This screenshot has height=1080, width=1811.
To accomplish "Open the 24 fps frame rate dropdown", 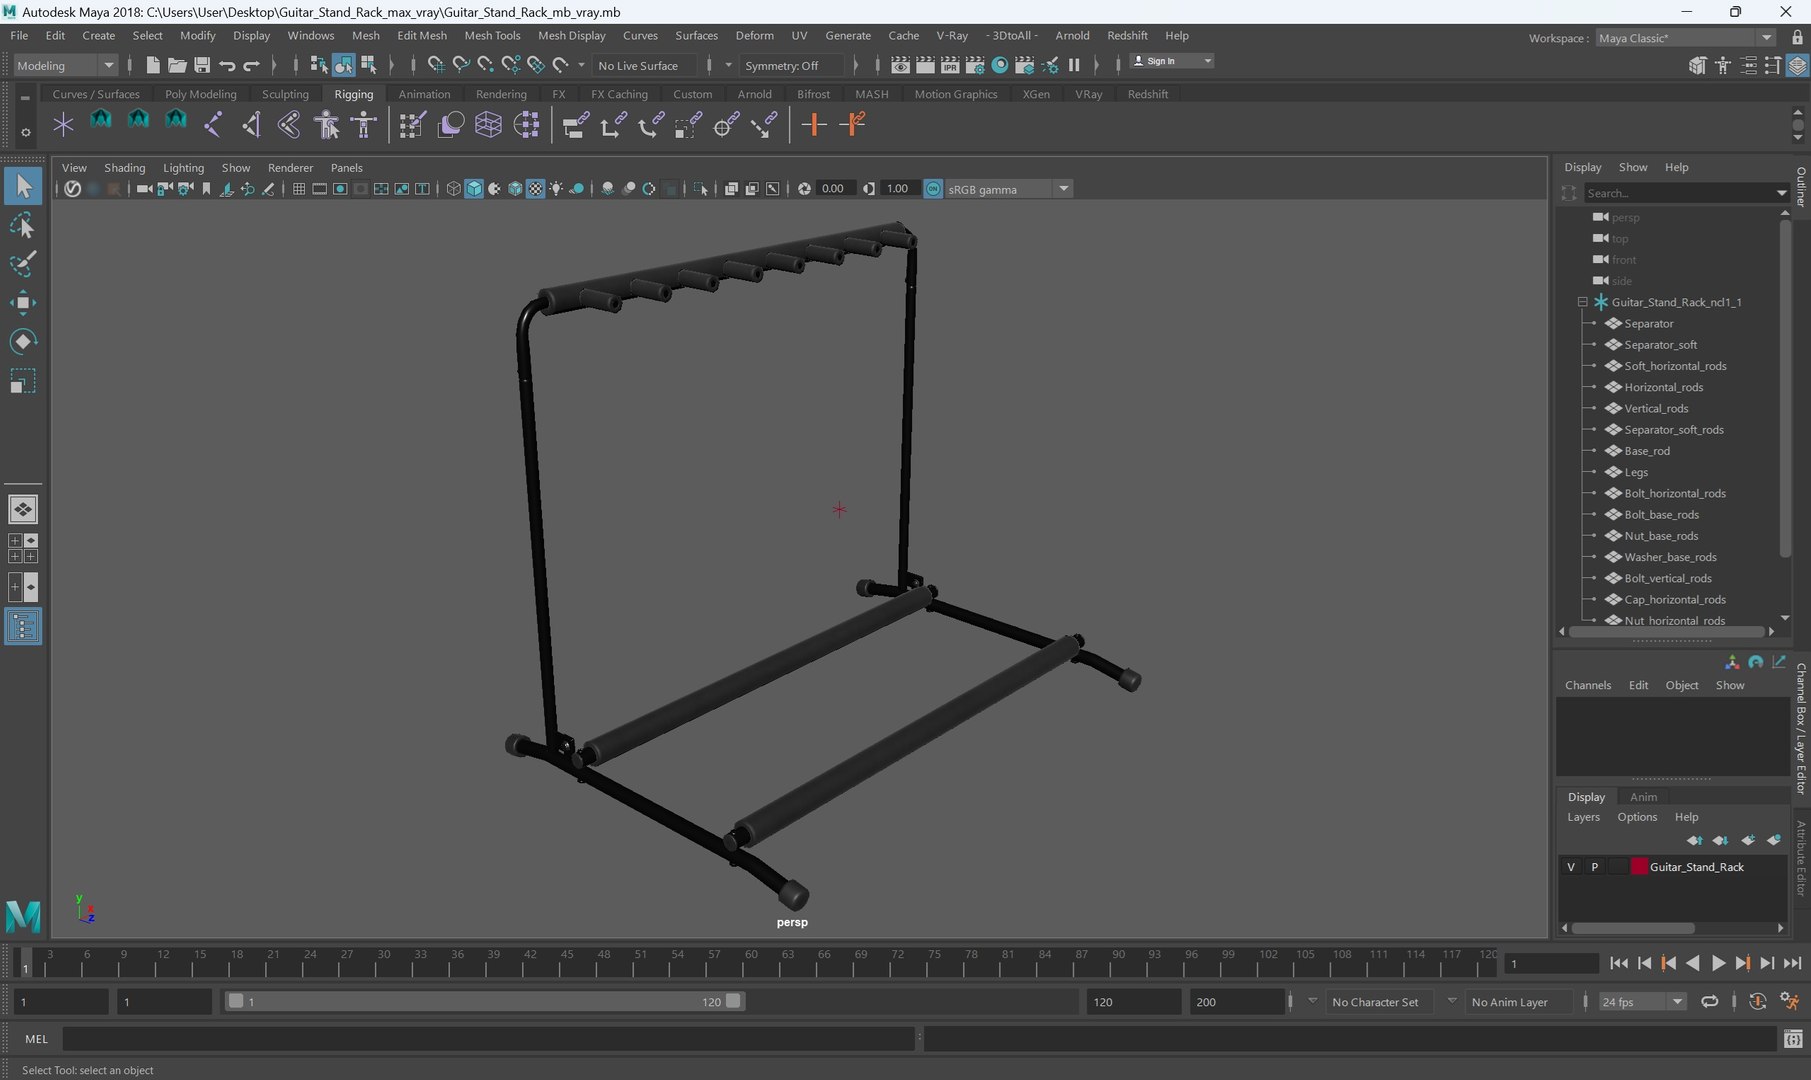I will 1642,1001.
